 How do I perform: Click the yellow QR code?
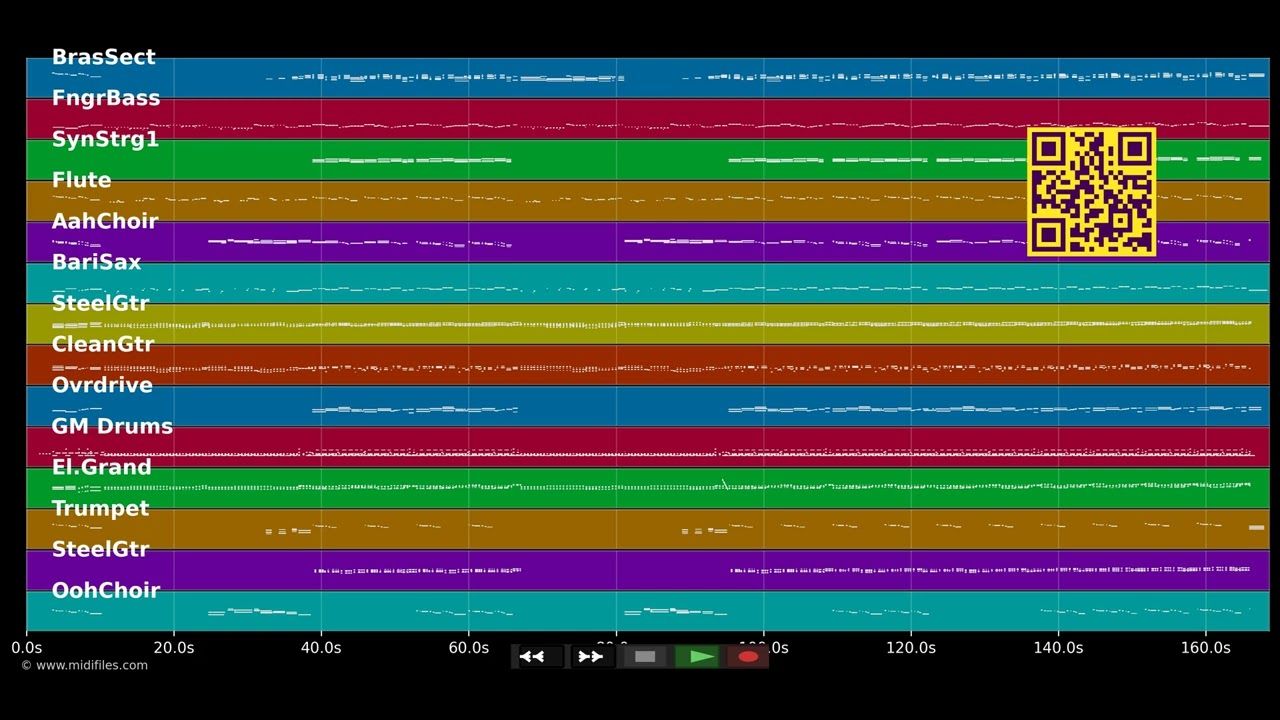[1092, 192]
